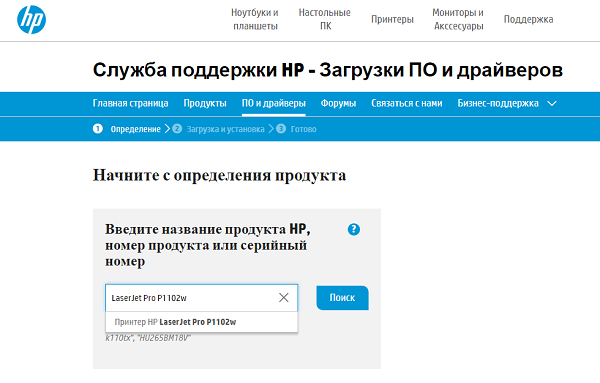This screenshot has width=600, height=383.
Task: Click the HP logo icon
Action: 31,20
